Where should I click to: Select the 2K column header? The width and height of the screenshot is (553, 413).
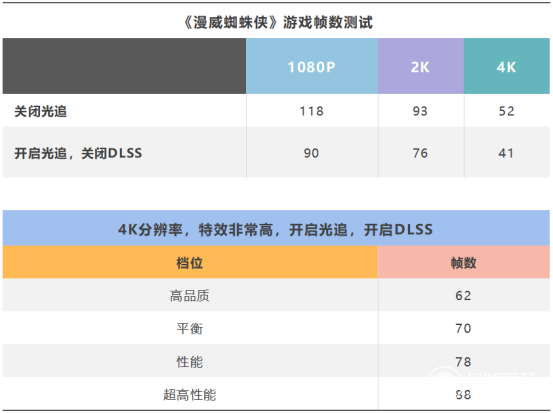pyautogui.click(x=421, y=66)
